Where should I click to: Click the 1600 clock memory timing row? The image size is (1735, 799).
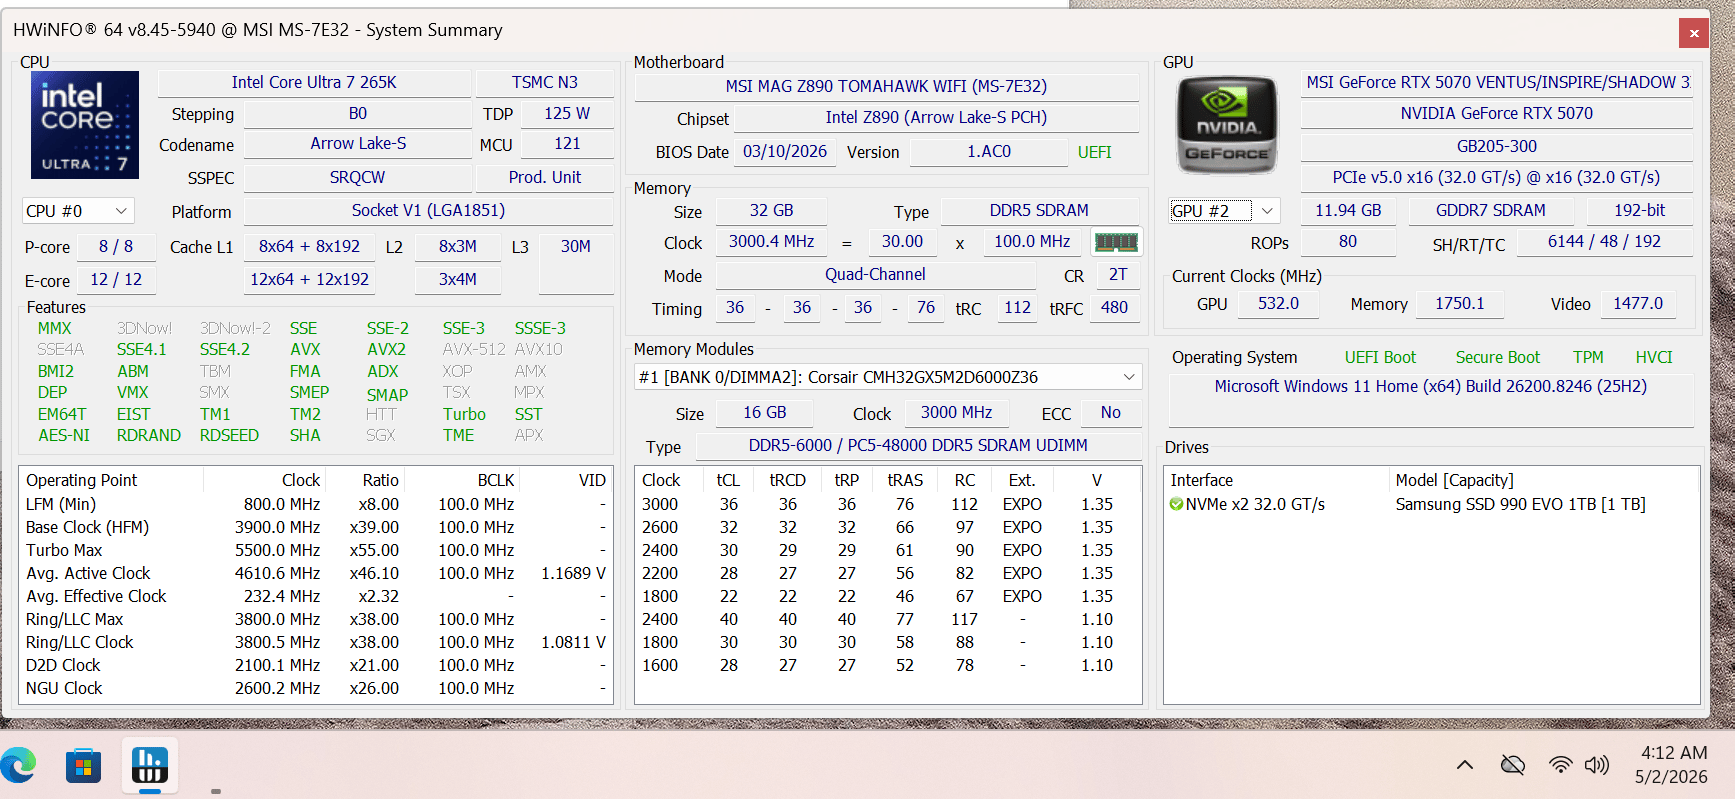point(888,666)
